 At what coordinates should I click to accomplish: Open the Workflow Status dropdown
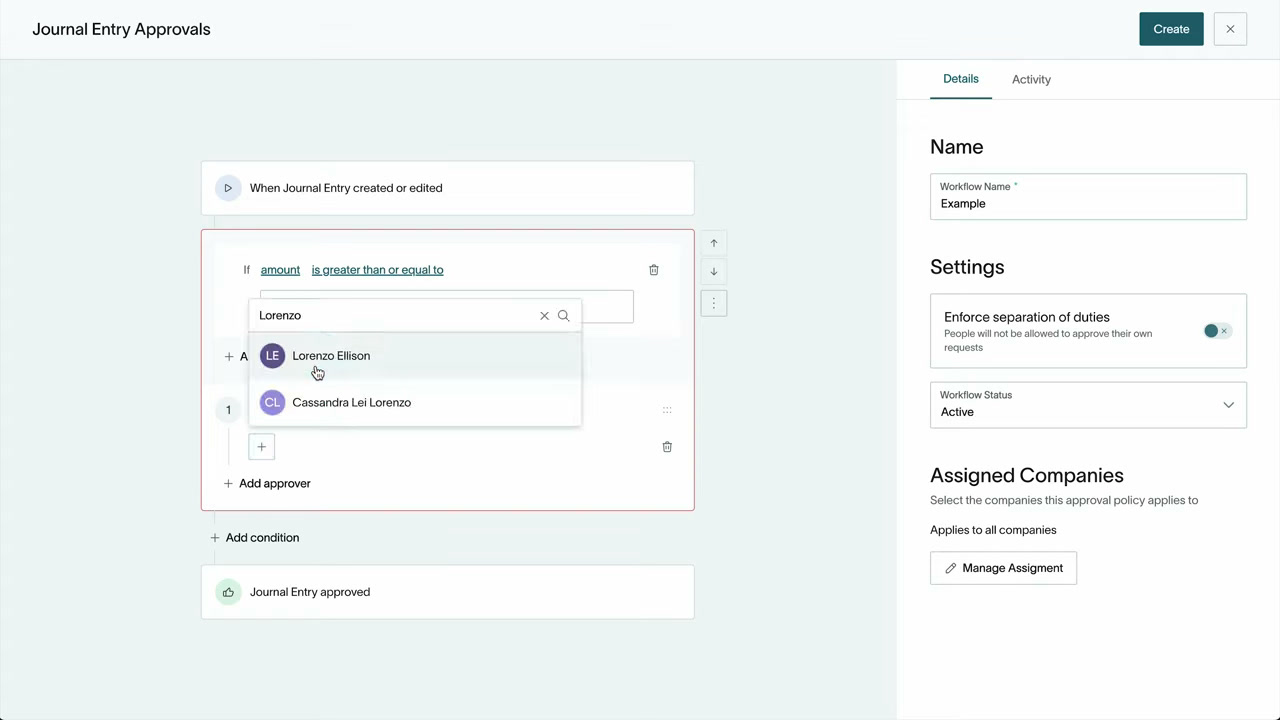1088,404
